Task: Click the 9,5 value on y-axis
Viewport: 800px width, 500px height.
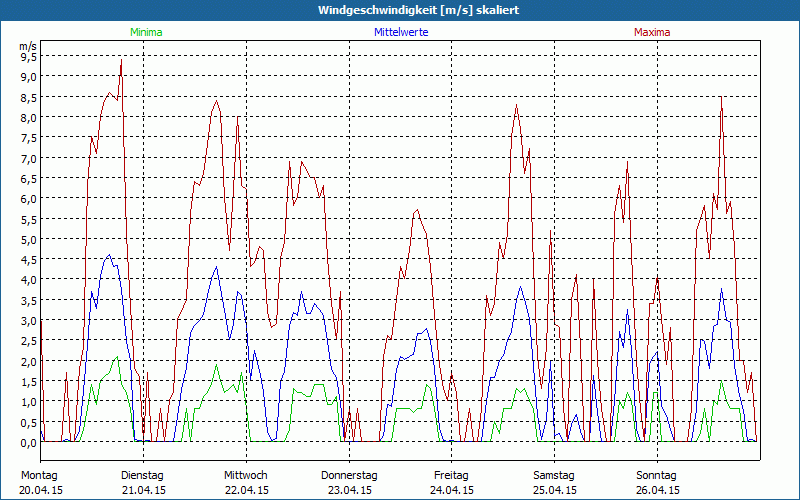Action: (29, 57)
